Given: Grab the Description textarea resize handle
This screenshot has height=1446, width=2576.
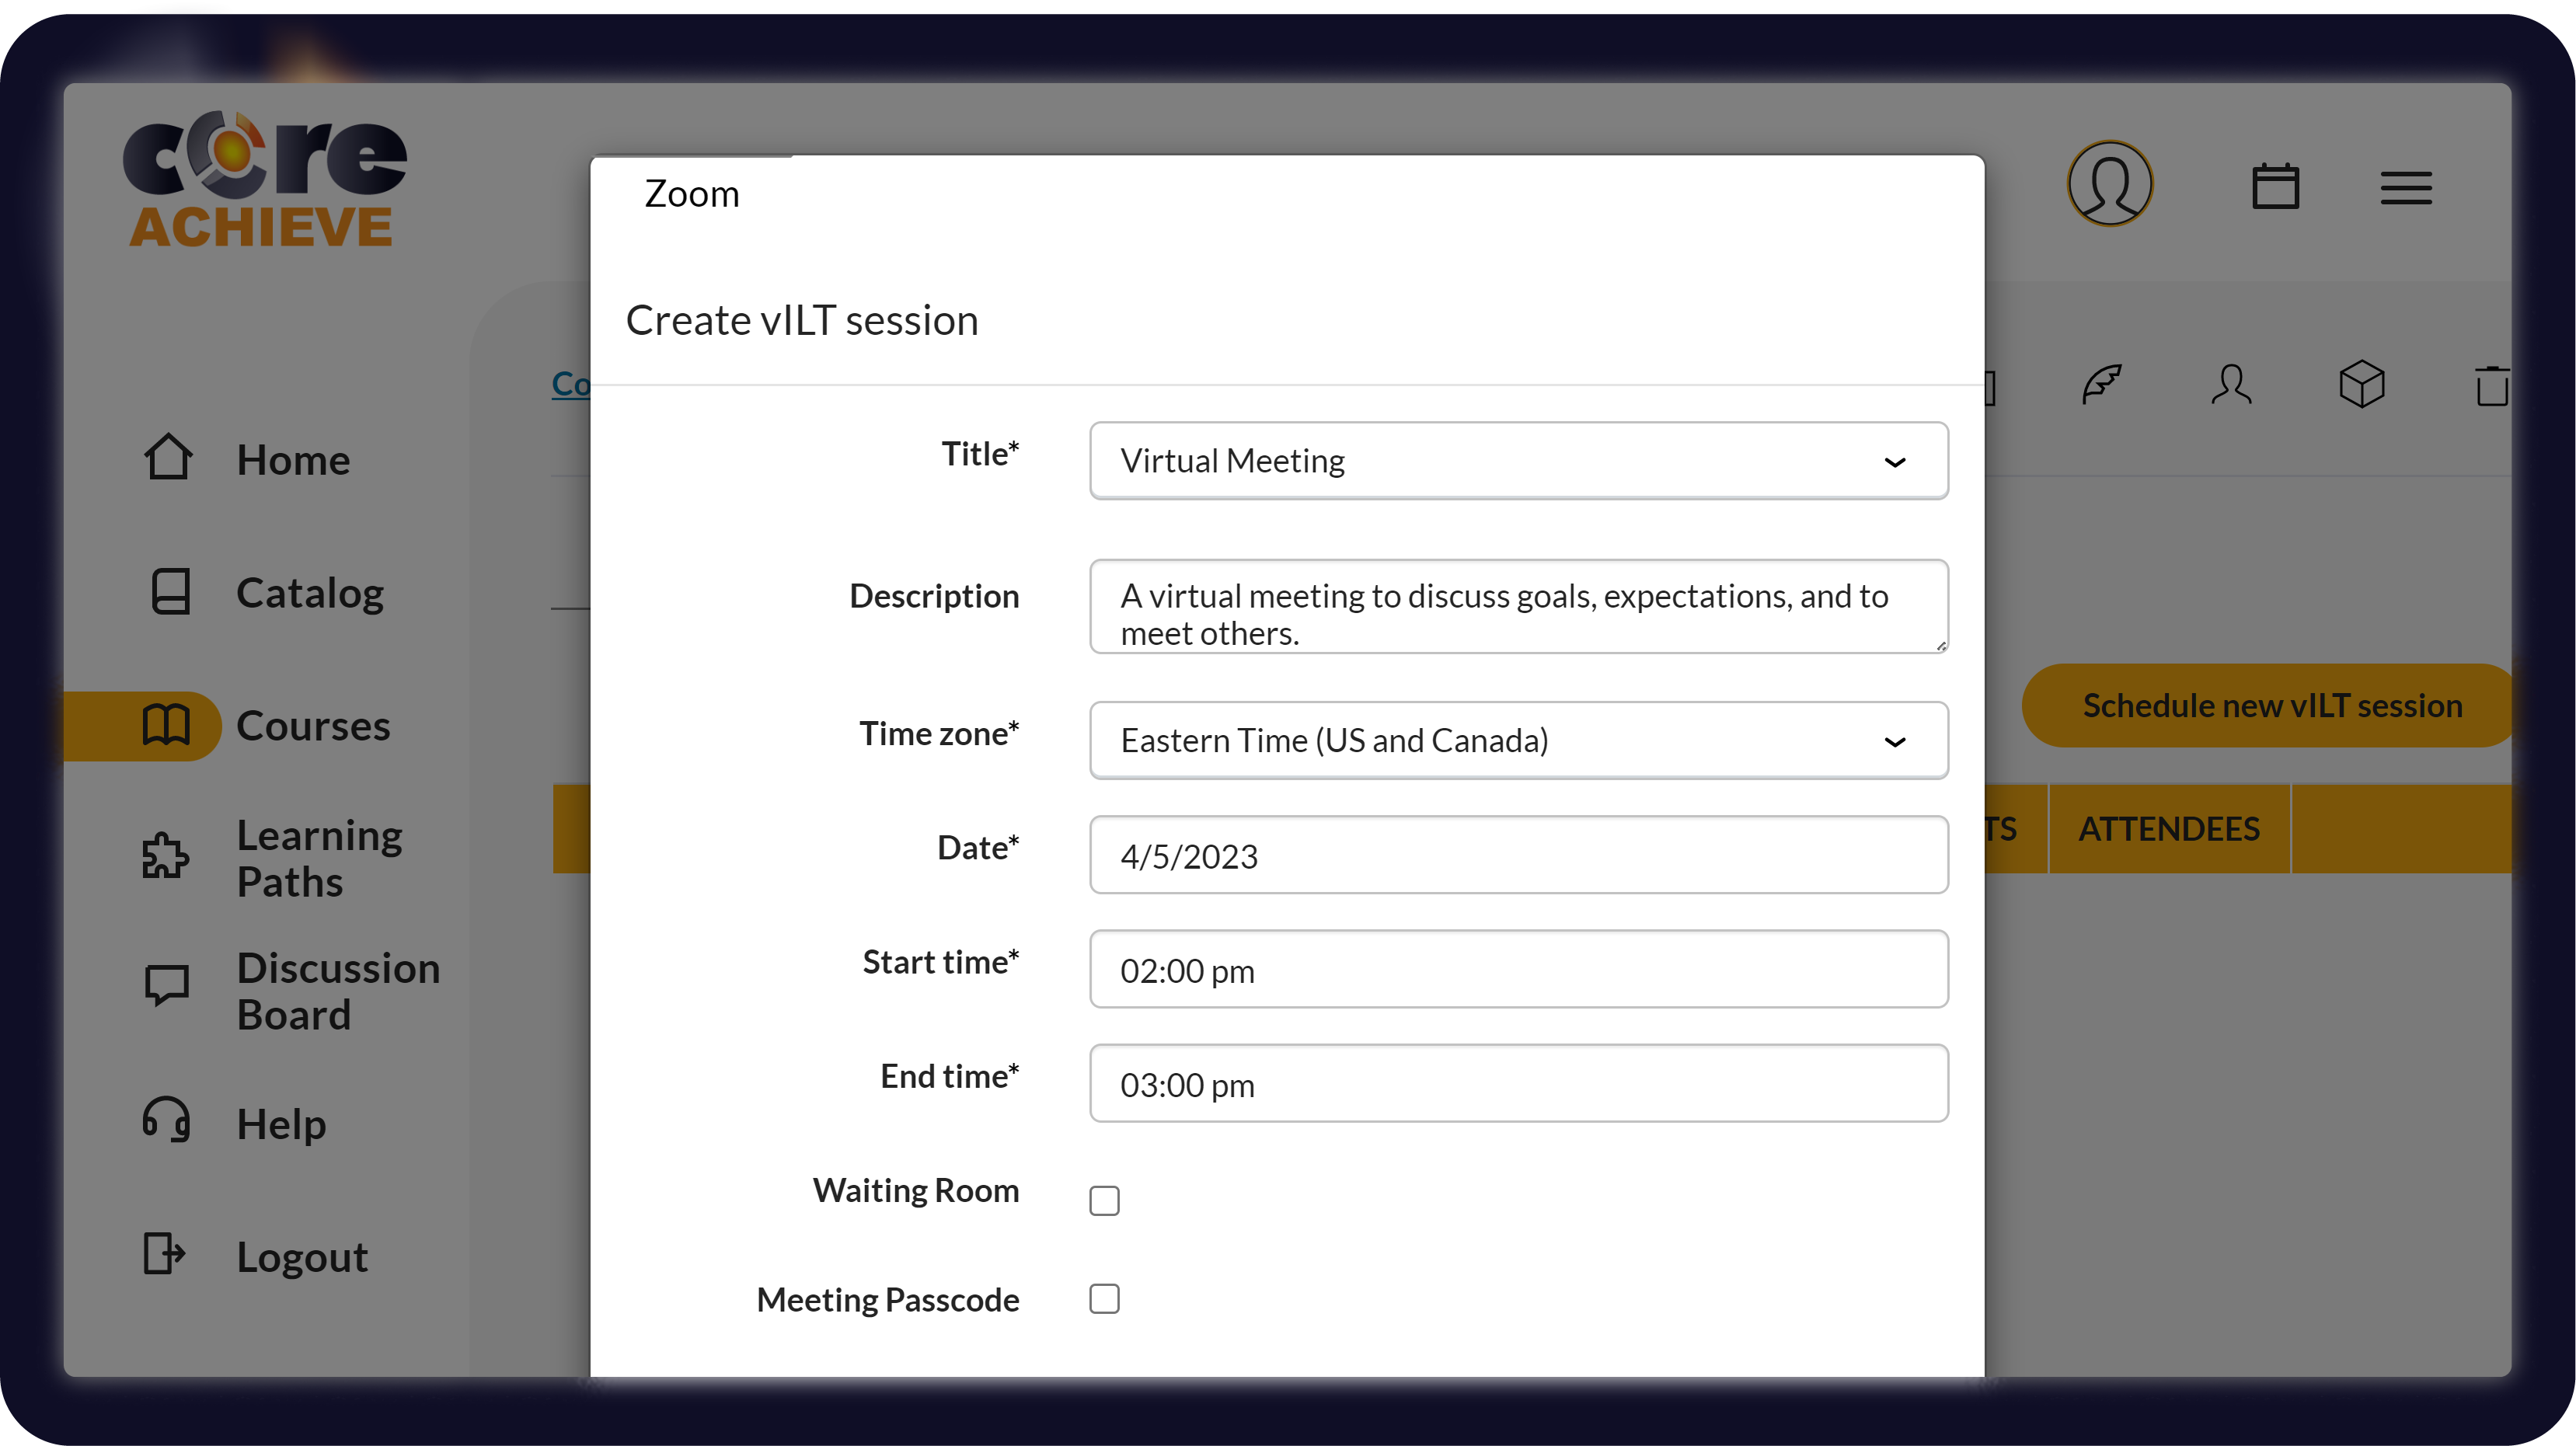Looking at the screenshot, I should pyautogui.click(x=1940, y=646).
